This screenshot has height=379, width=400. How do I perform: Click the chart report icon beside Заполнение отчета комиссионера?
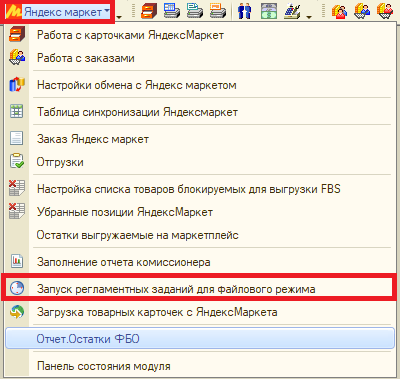coord(17,261)
